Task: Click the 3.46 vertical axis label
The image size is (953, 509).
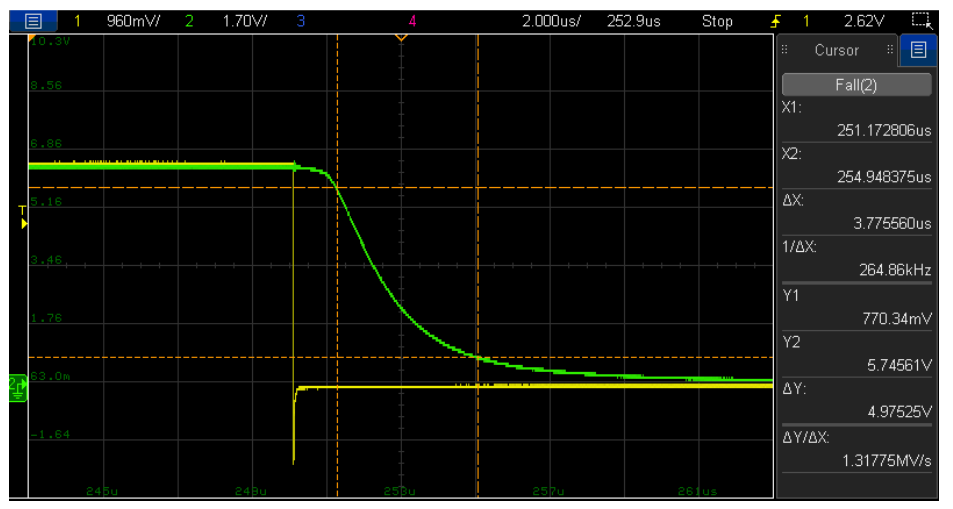Action: coord(46,260)
